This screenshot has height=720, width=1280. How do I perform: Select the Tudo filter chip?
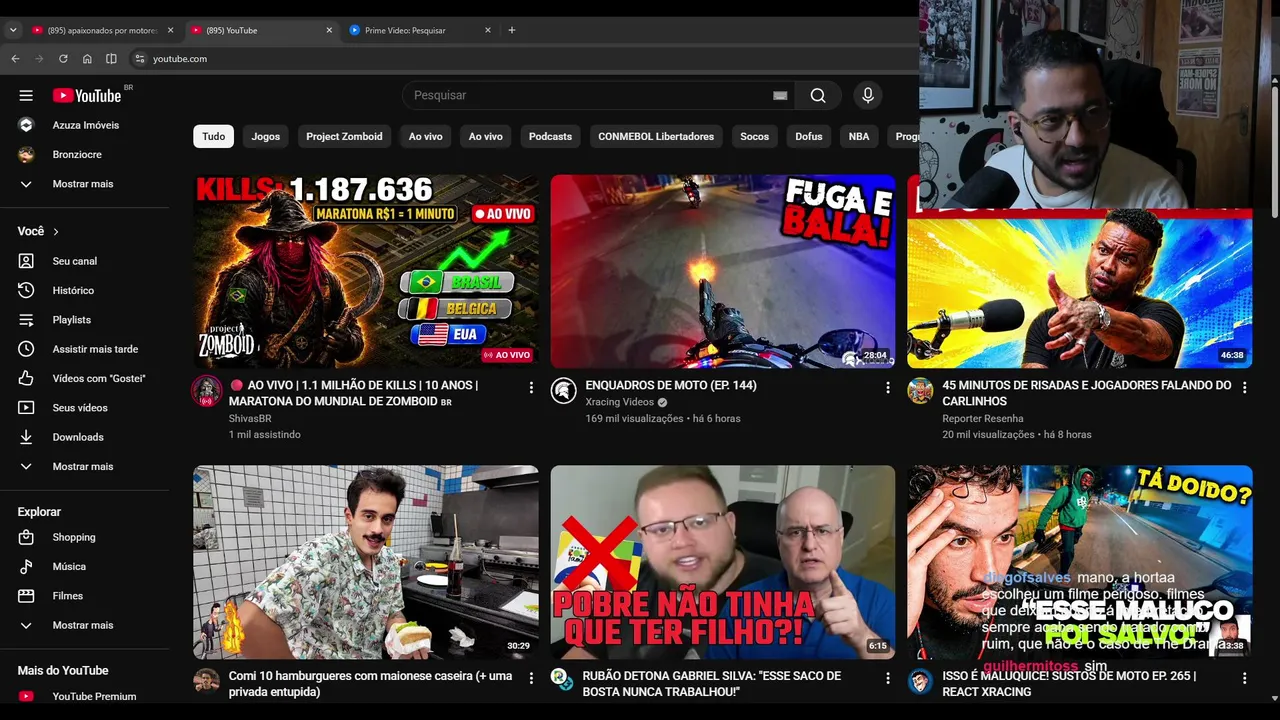tap(214, 136)
